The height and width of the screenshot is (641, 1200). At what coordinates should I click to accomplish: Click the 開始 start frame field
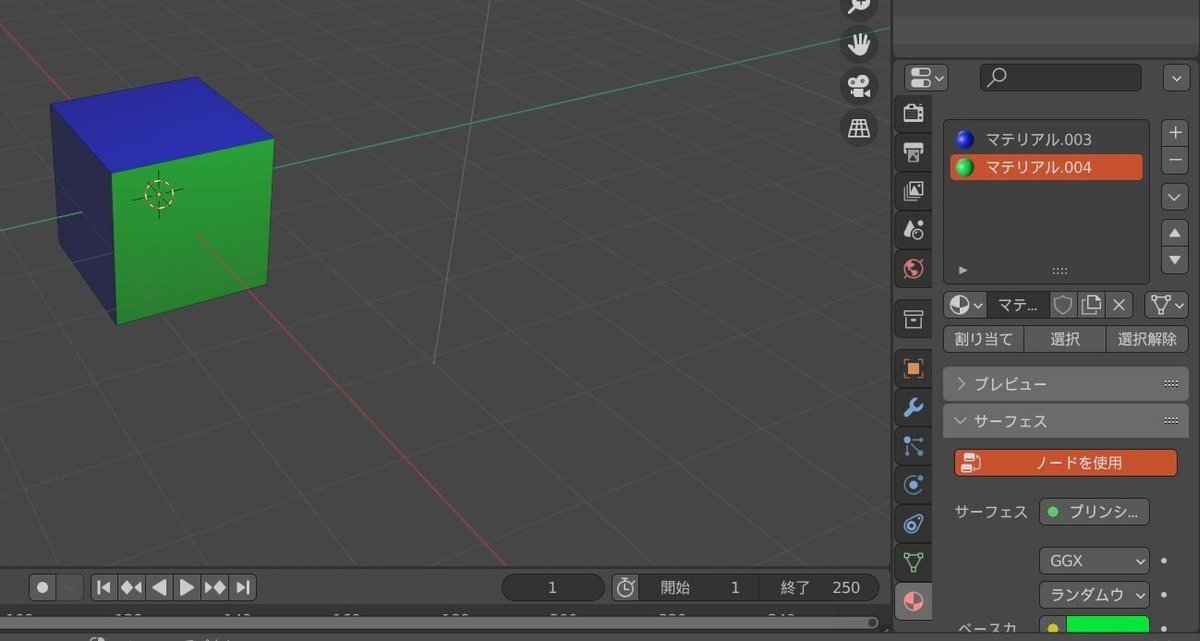698,587
